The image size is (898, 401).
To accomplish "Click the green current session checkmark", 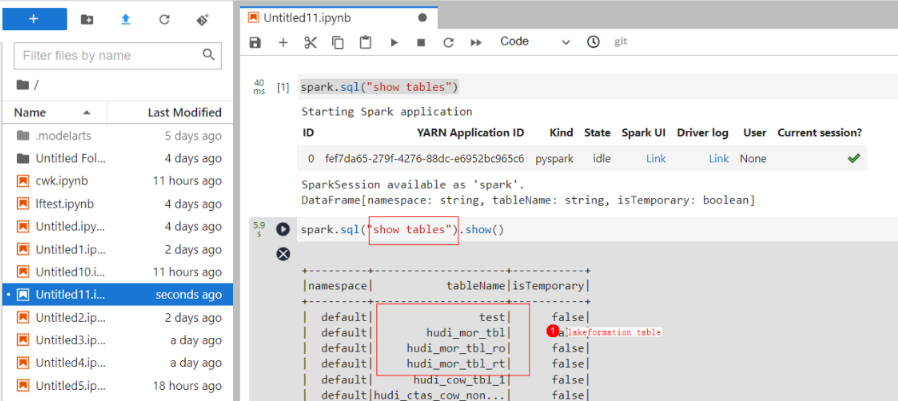I will click(854, 159).
